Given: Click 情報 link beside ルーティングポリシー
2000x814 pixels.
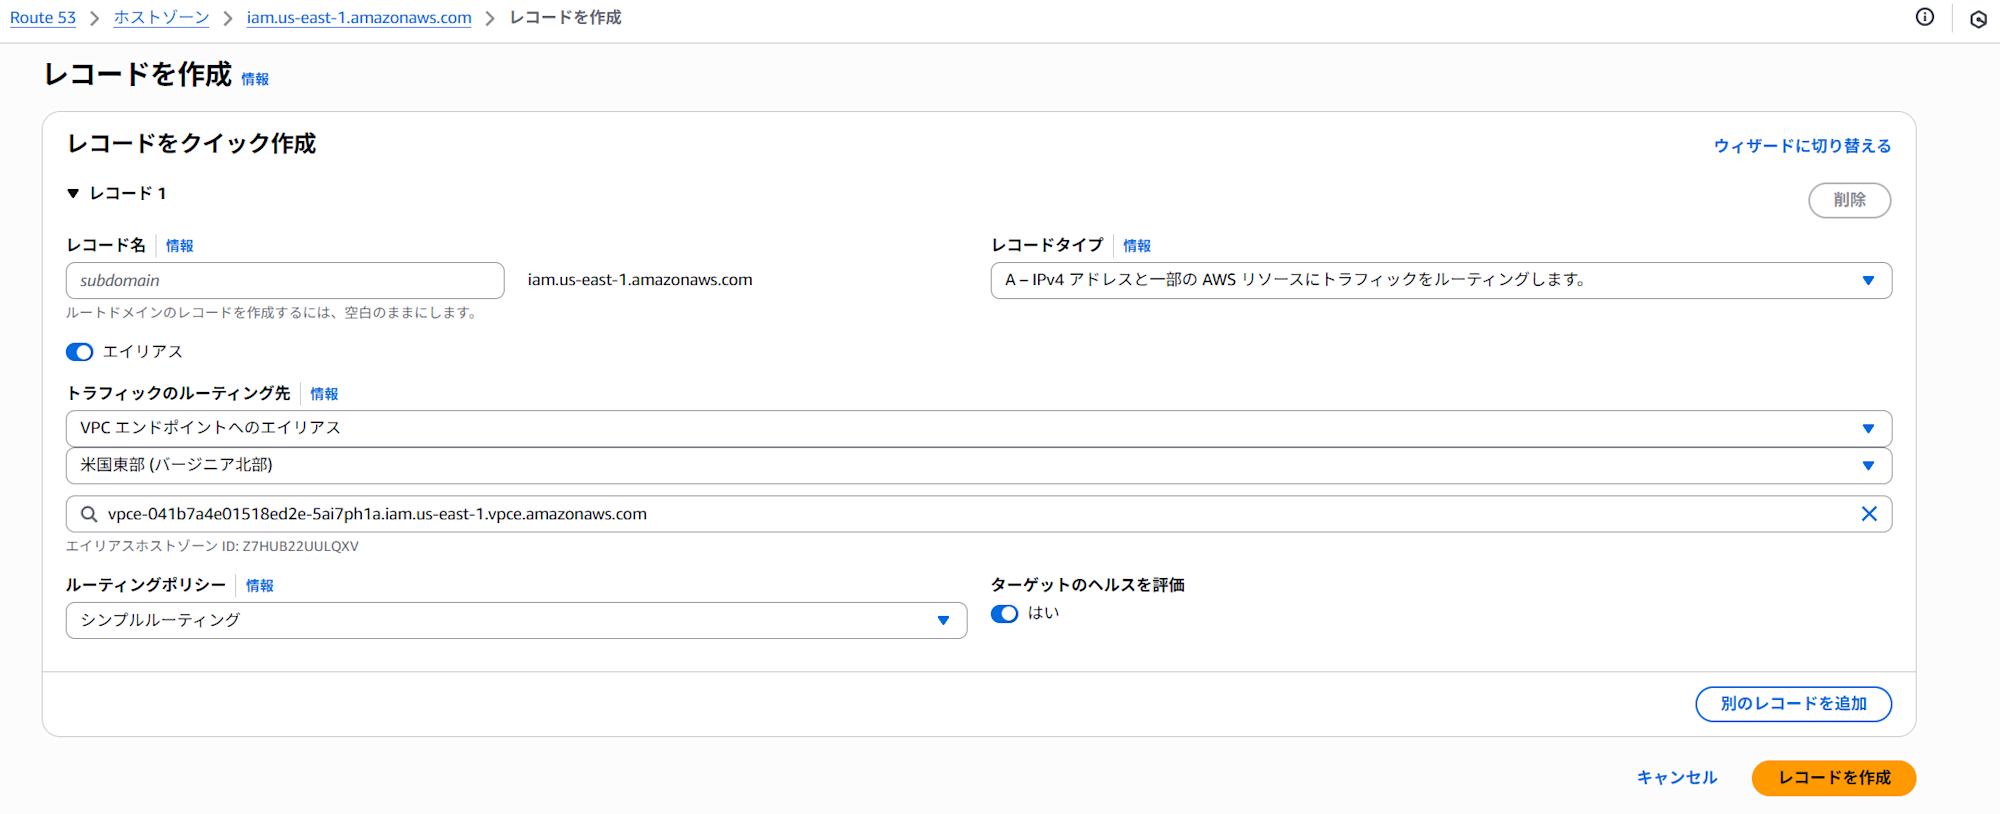Looking at the screenshot, I should 260,586.
